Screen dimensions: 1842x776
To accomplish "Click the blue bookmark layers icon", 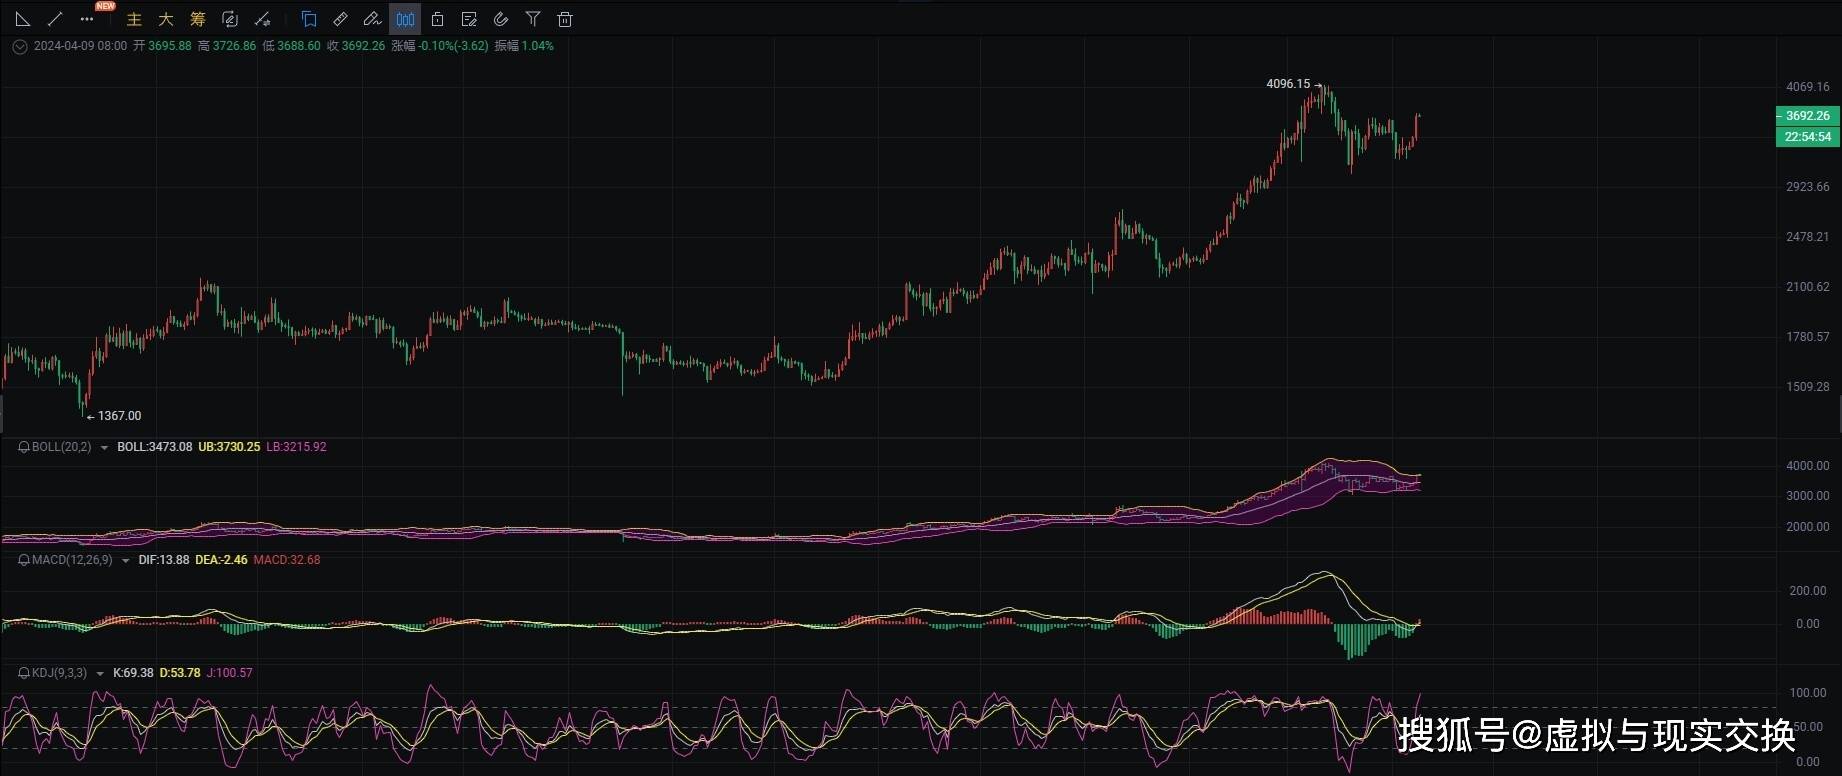I will 309,19.
